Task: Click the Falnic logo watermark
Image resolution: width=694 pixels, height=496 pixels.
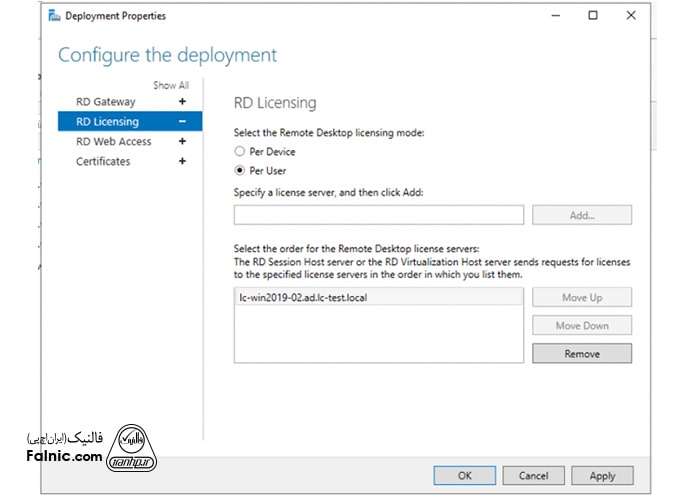Action: tap(132, 444)
